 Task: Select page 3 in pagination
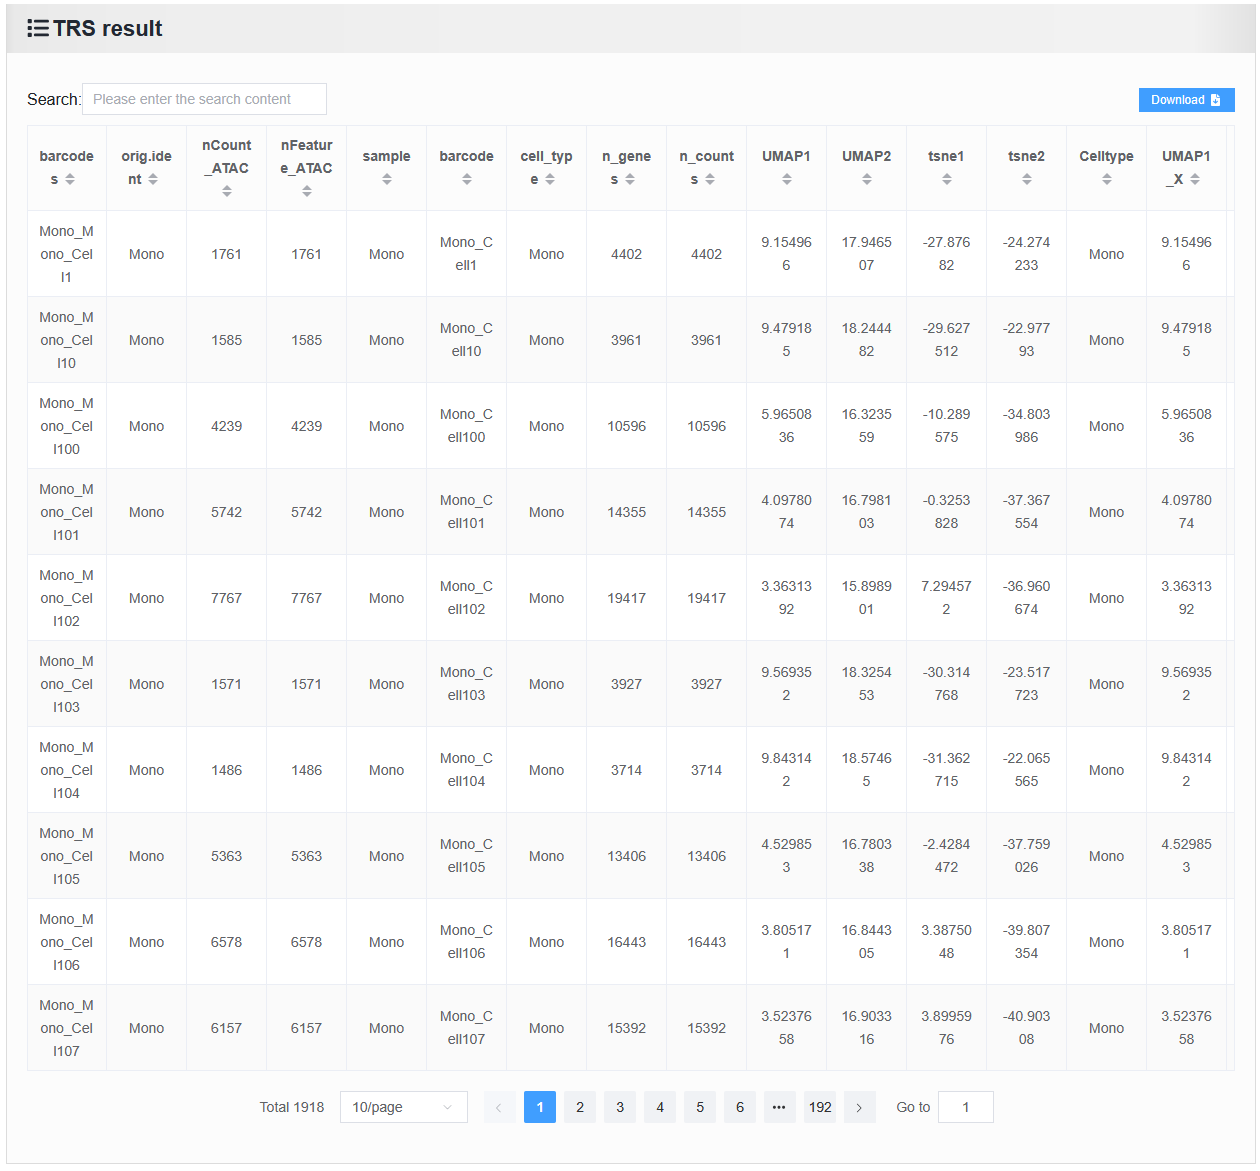[620, 1107]
